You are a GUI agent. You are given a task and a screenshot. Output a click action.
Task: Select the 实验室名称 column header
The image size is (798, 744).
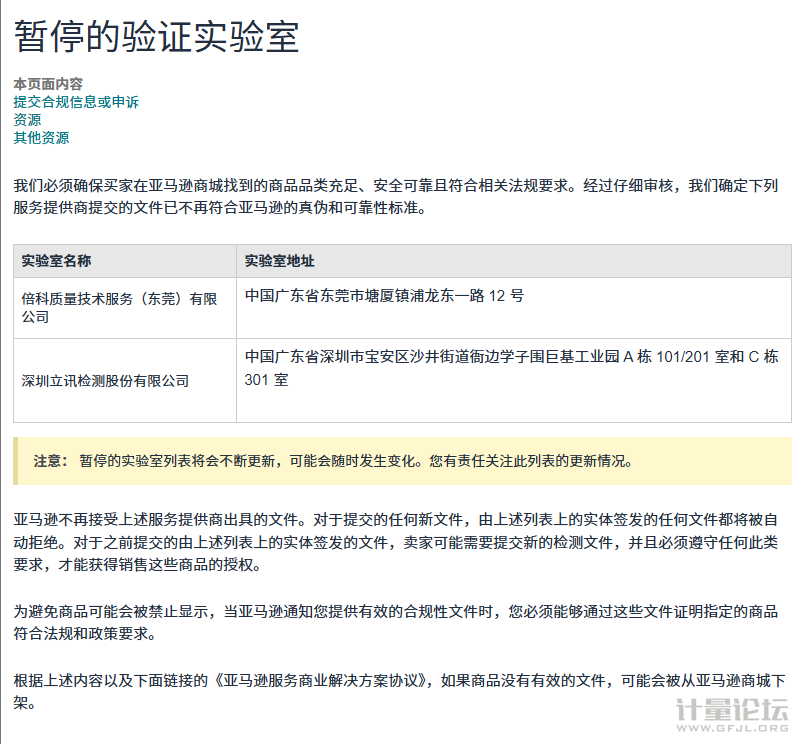coord(57,261)
